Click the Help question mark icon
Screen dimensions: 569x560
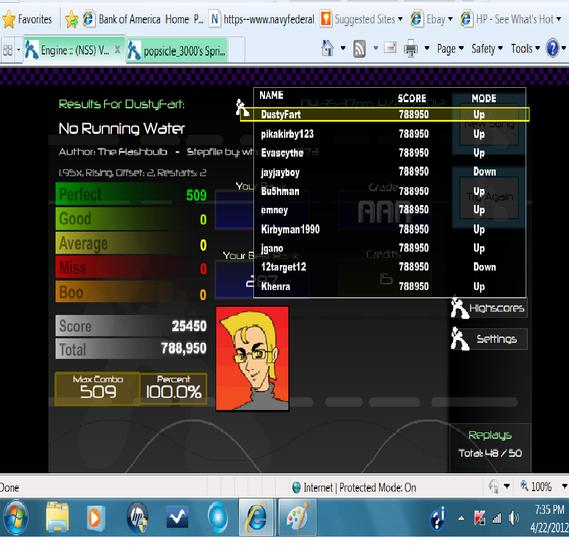tap(552, 48)
